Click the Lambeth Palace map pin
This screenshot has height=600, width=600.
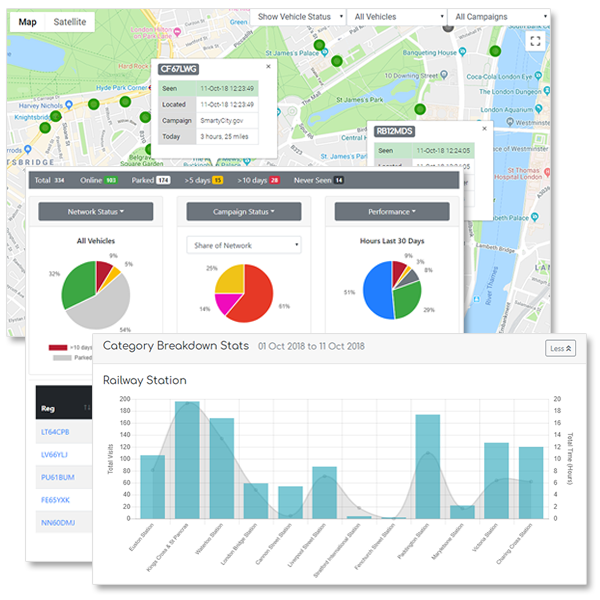(x=535, y=217)
